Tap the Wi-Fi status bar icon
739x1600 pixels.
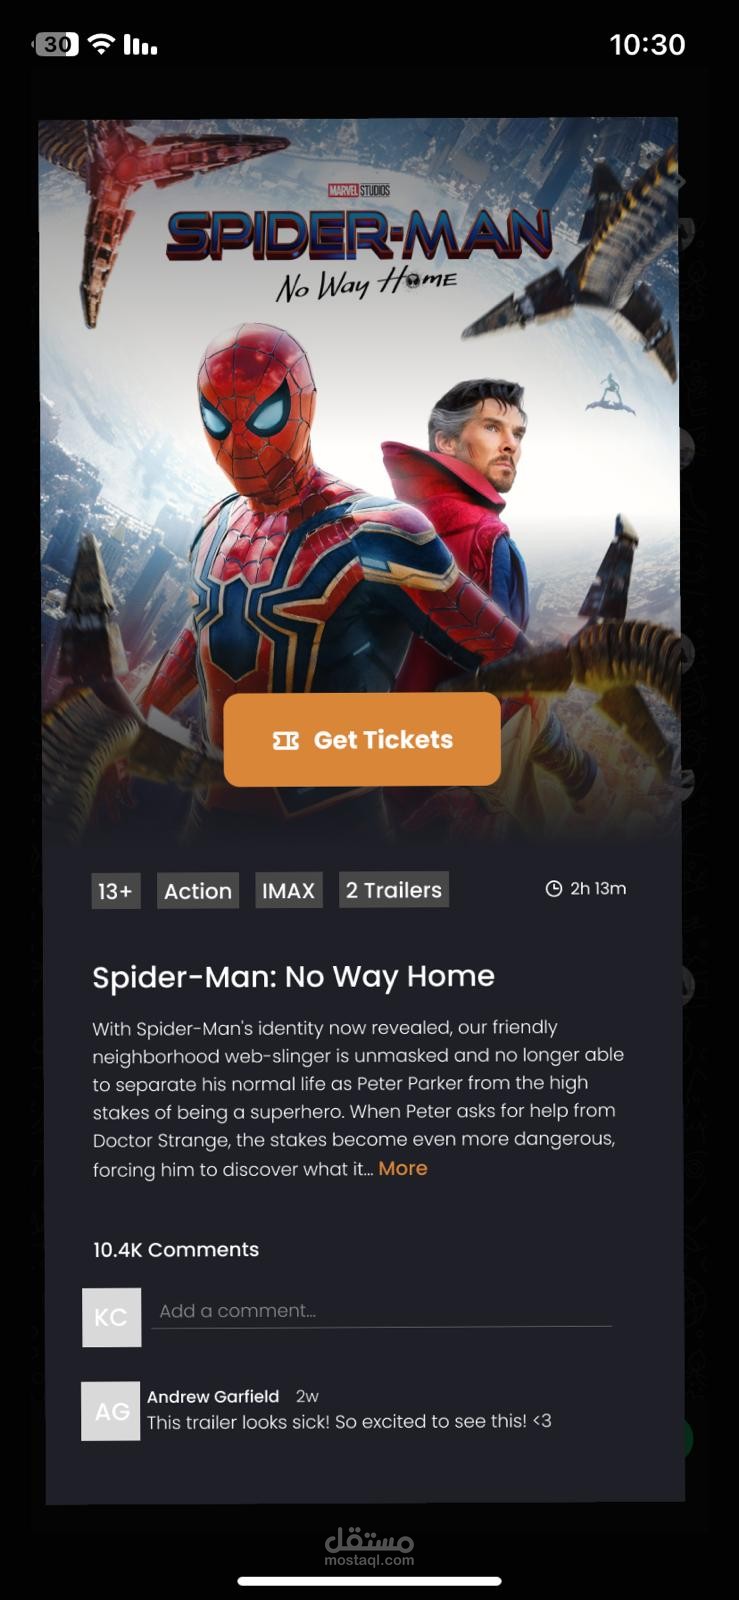coord(101,44)
